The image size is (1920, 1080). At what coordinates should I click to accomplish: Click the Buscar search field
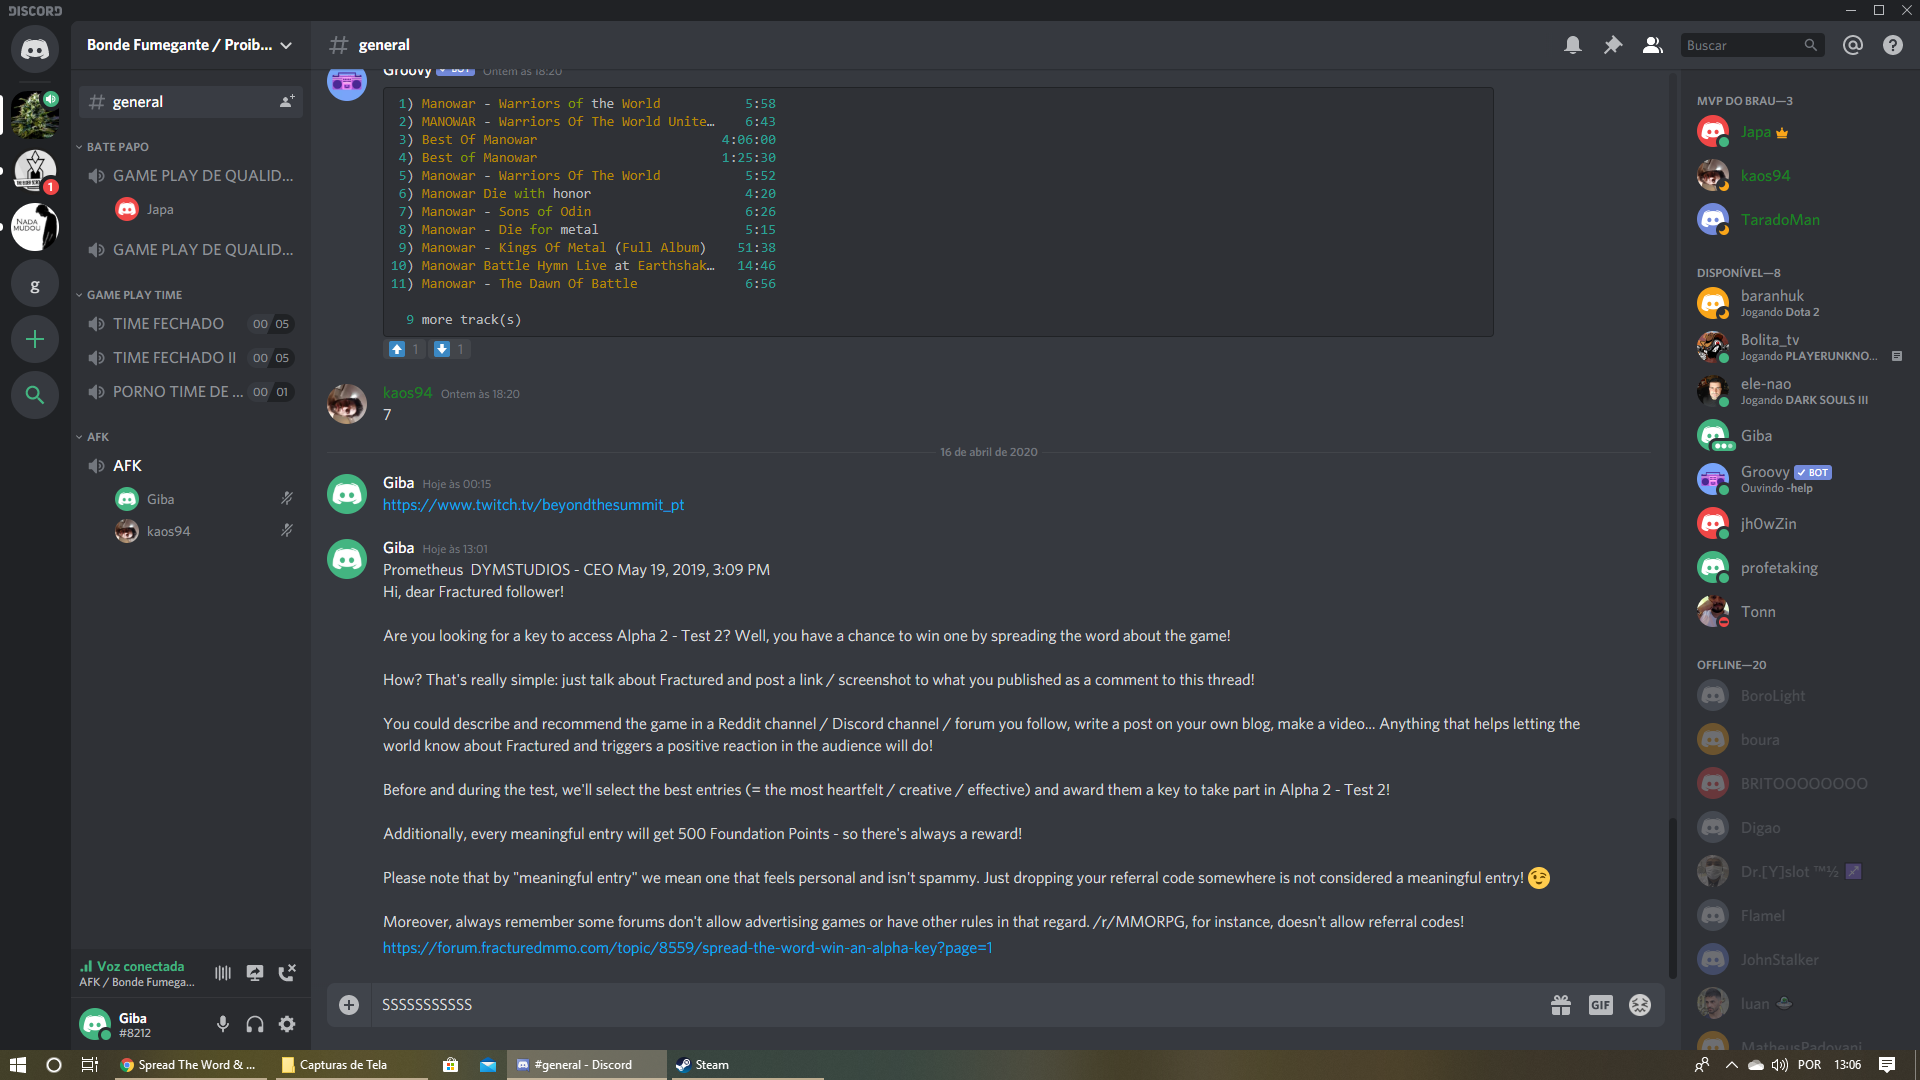point(1752,45)
